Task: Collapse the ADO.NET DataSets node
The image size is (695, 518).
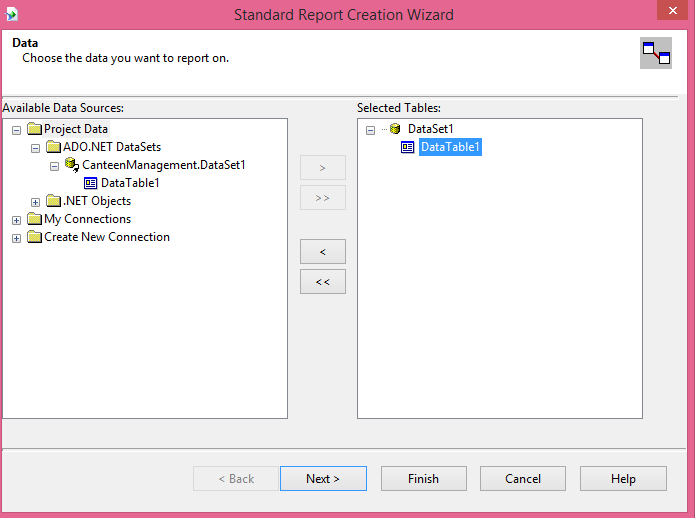Action: click(36, 148)
